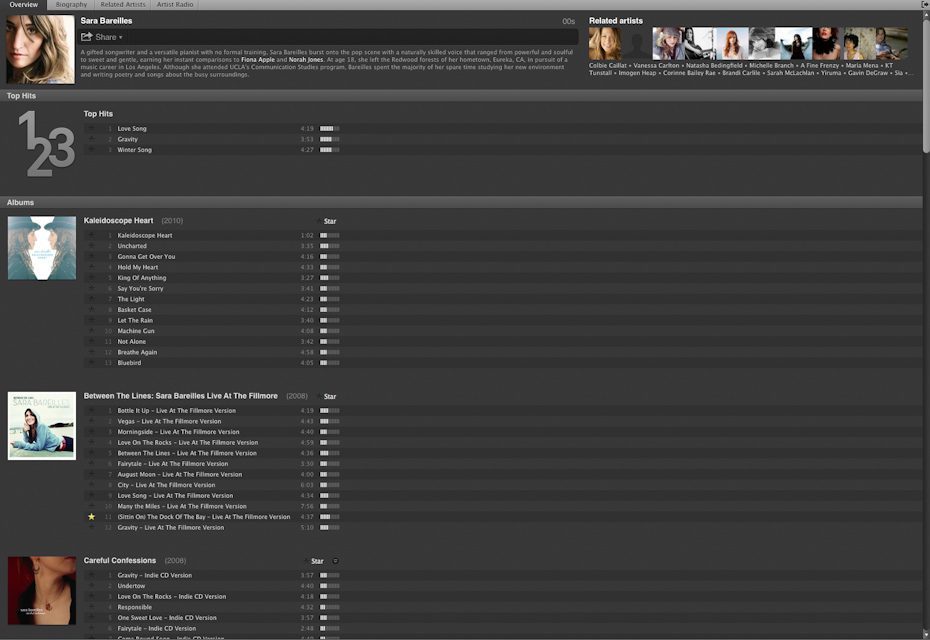Star the Kaleidoscope Heart album

327,221
